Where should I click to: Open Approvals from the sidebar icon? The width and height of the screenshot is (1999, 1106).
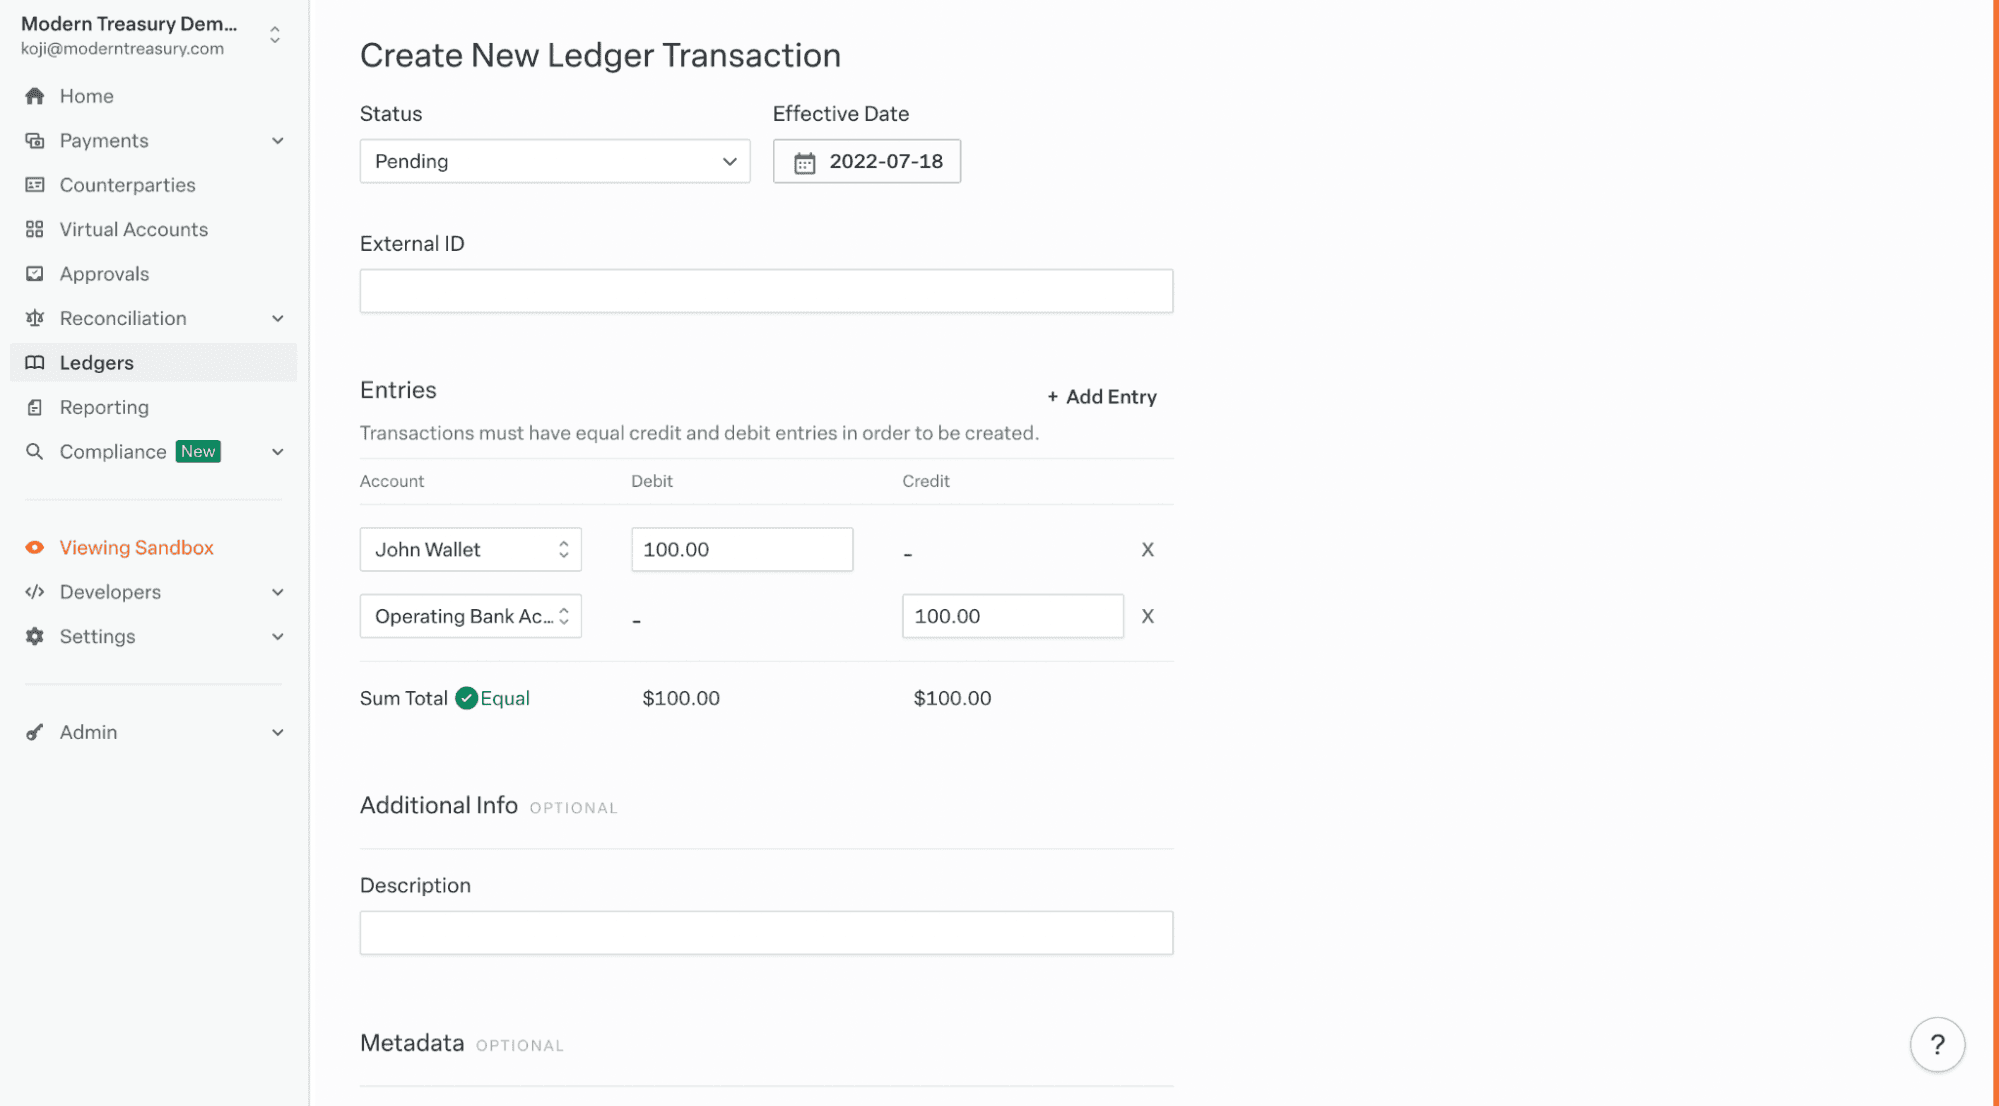click(x=35, y=273)
